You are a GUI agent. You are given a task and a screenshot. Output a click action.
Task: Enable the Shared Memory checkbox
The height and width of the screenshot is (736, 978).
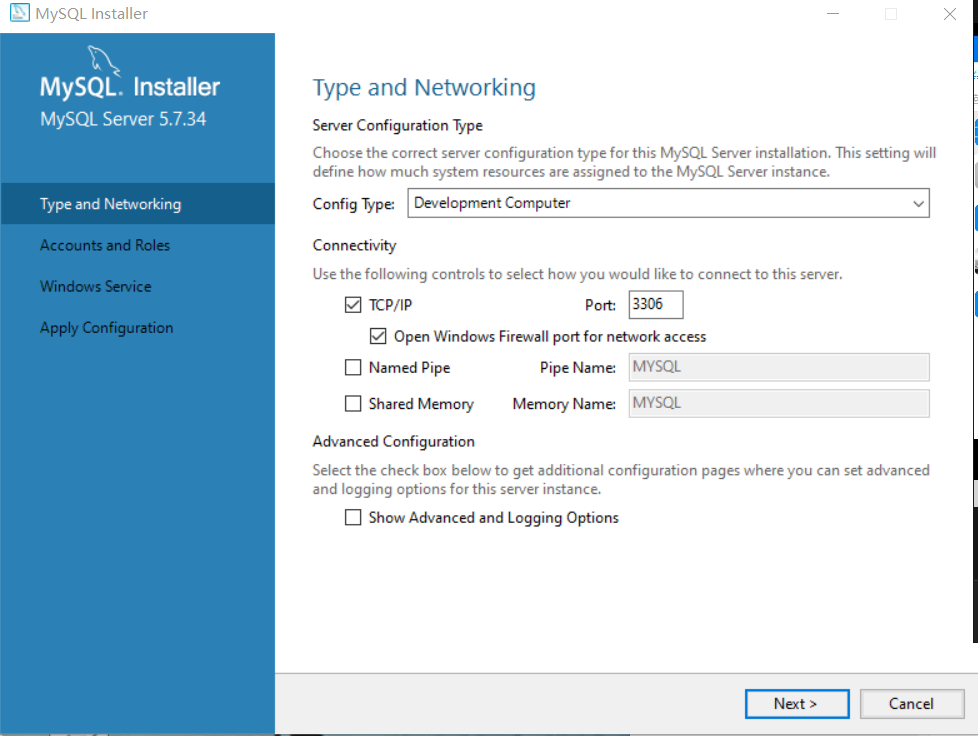coord(353,404)
